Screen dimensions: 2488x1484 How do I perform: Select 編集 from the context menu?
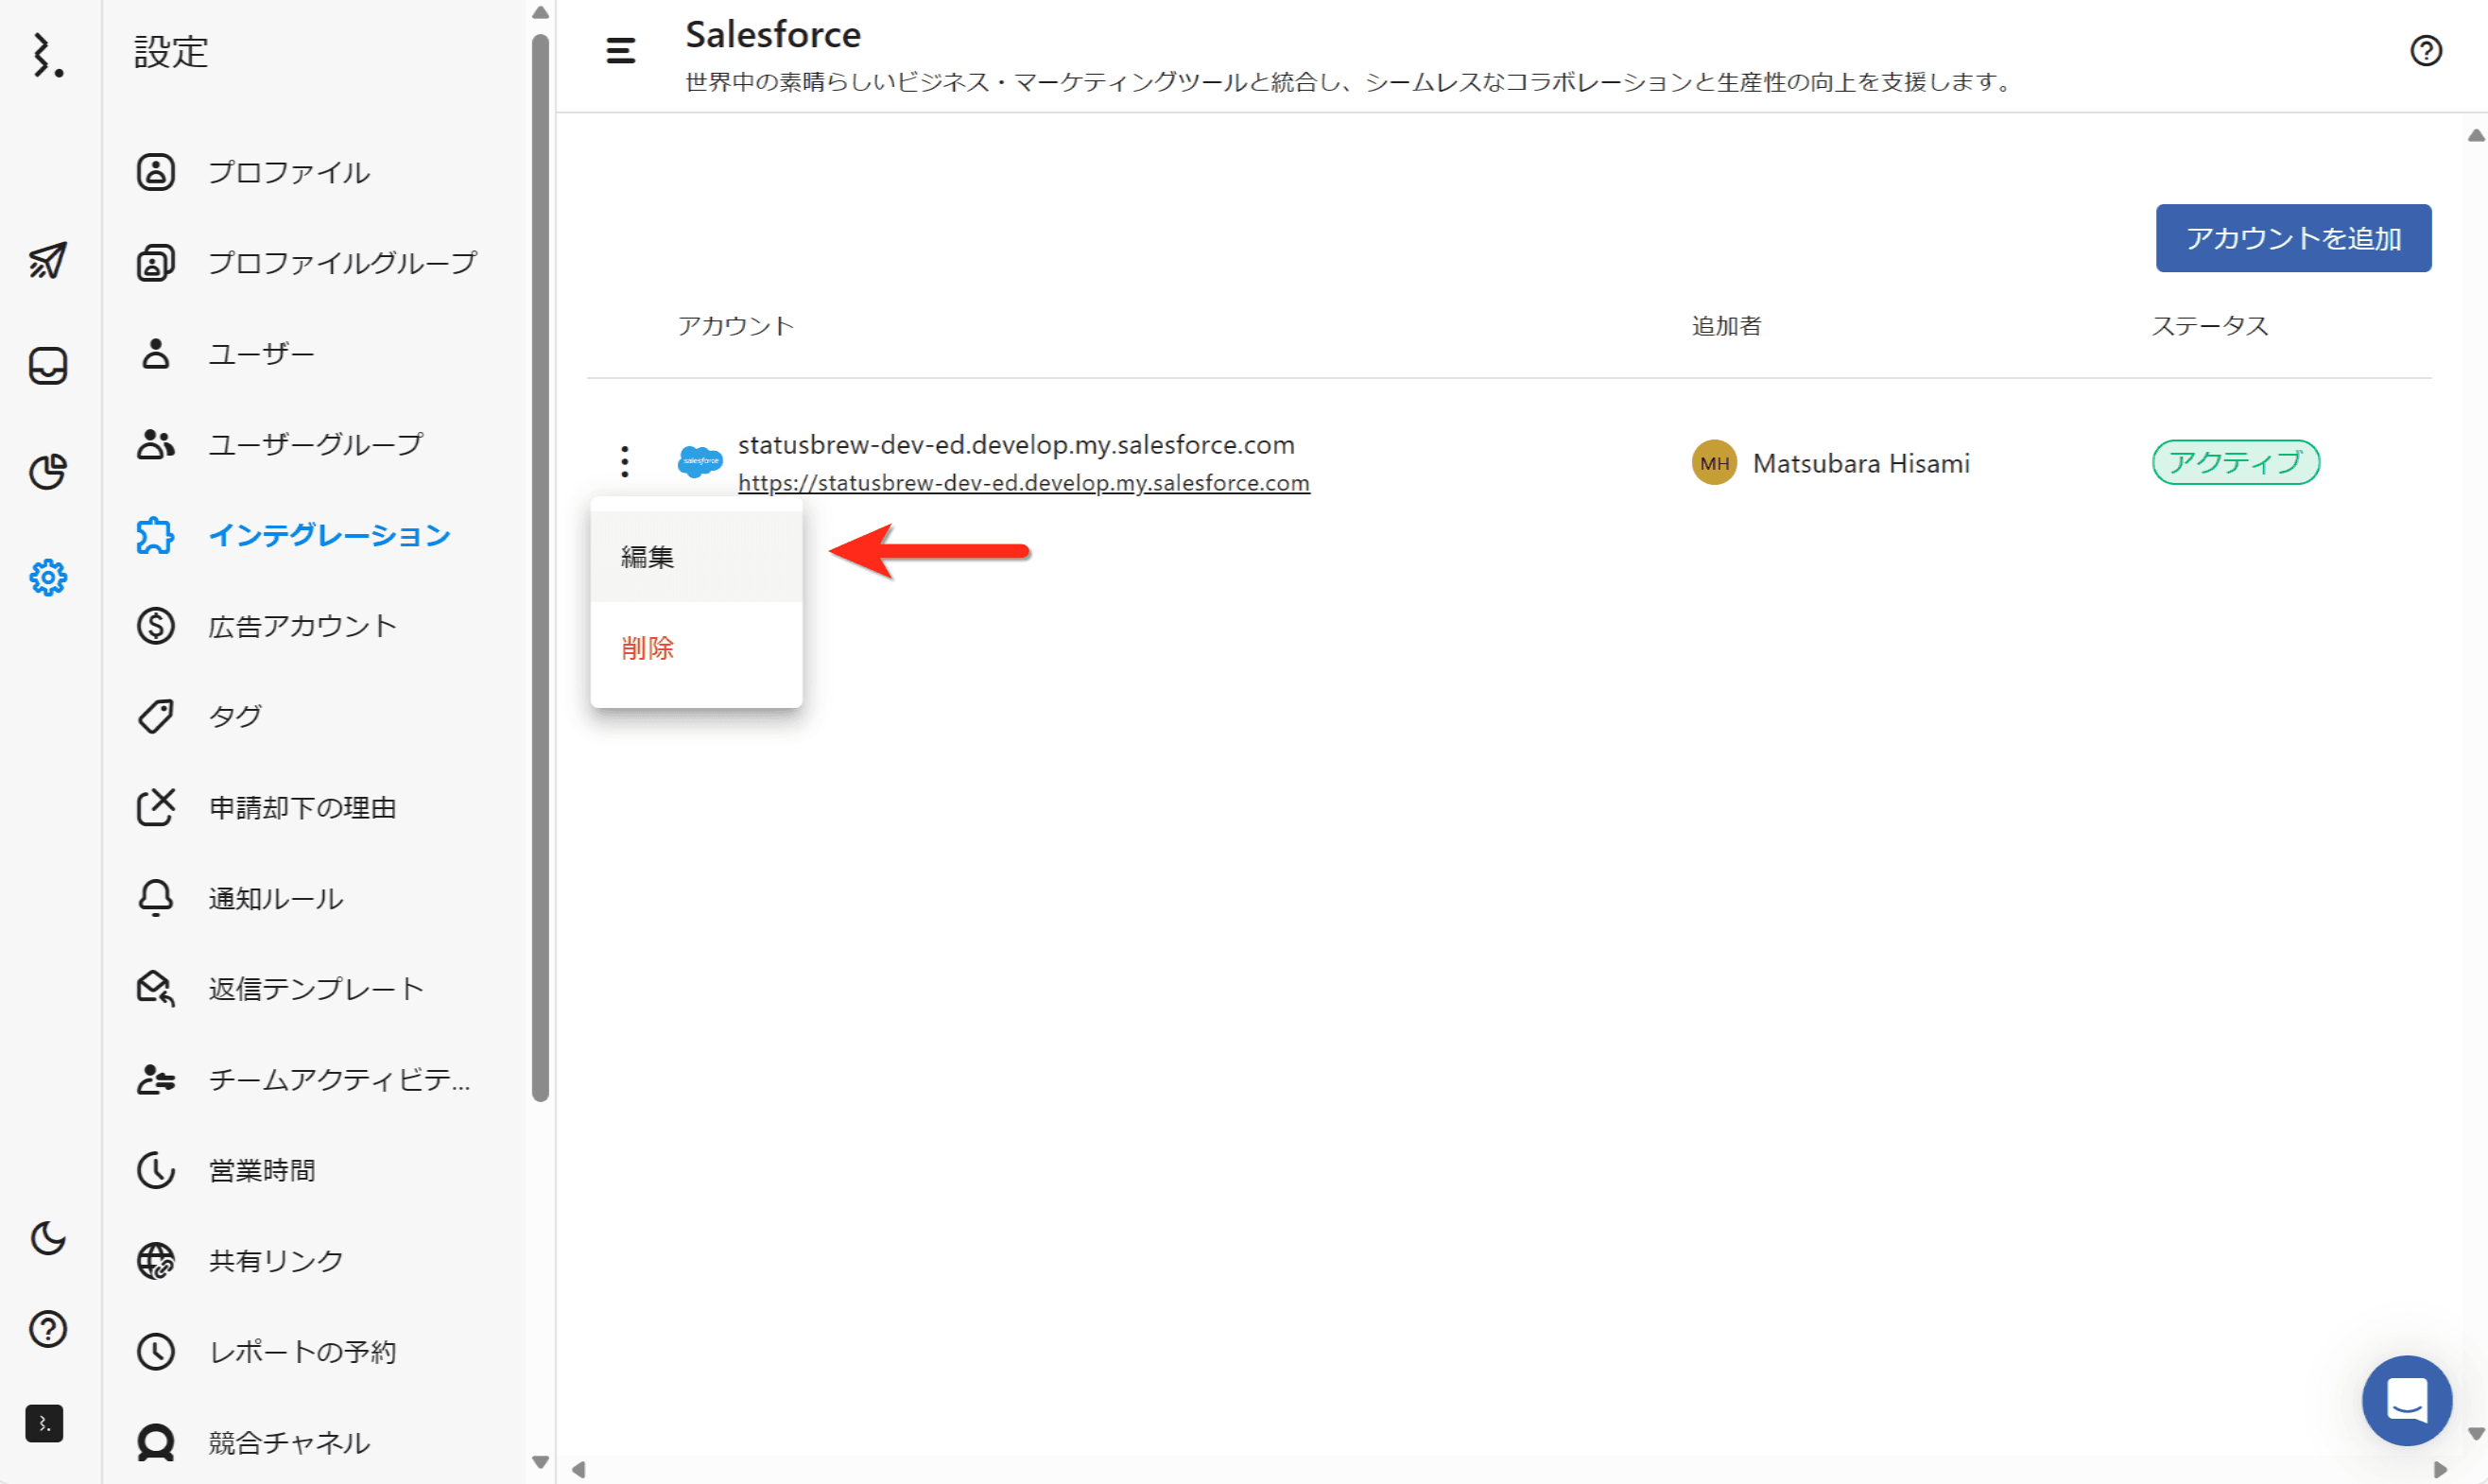point(696,557)
